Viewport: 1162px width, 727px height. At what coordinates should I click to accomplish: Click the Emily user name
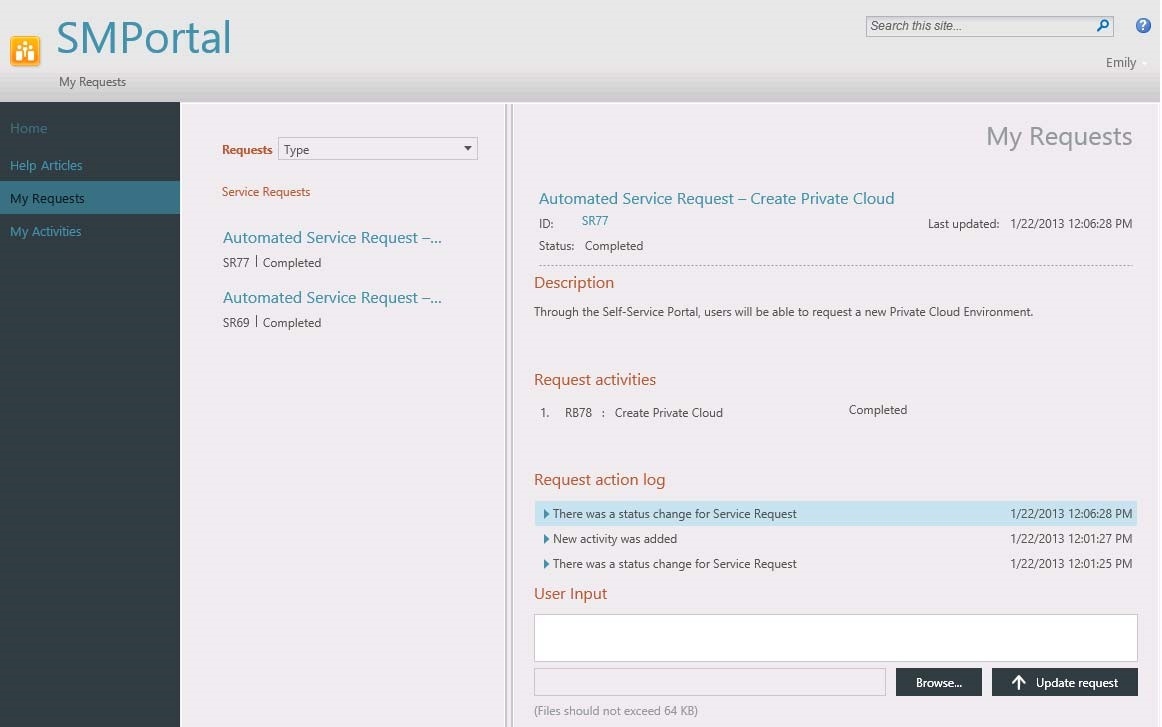(x=1120, y=63)
